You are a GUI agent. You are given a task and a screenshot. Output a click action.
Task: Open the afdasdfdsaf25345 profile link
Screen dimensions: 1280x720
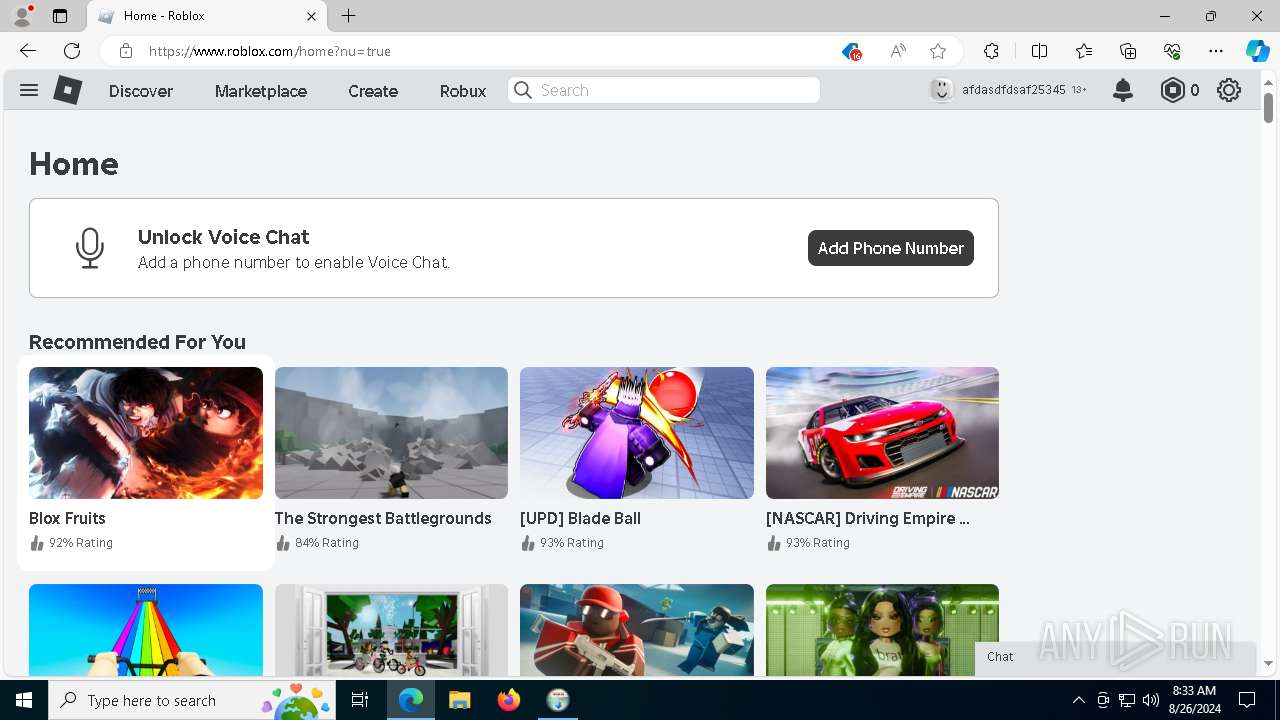point(1014,90)
